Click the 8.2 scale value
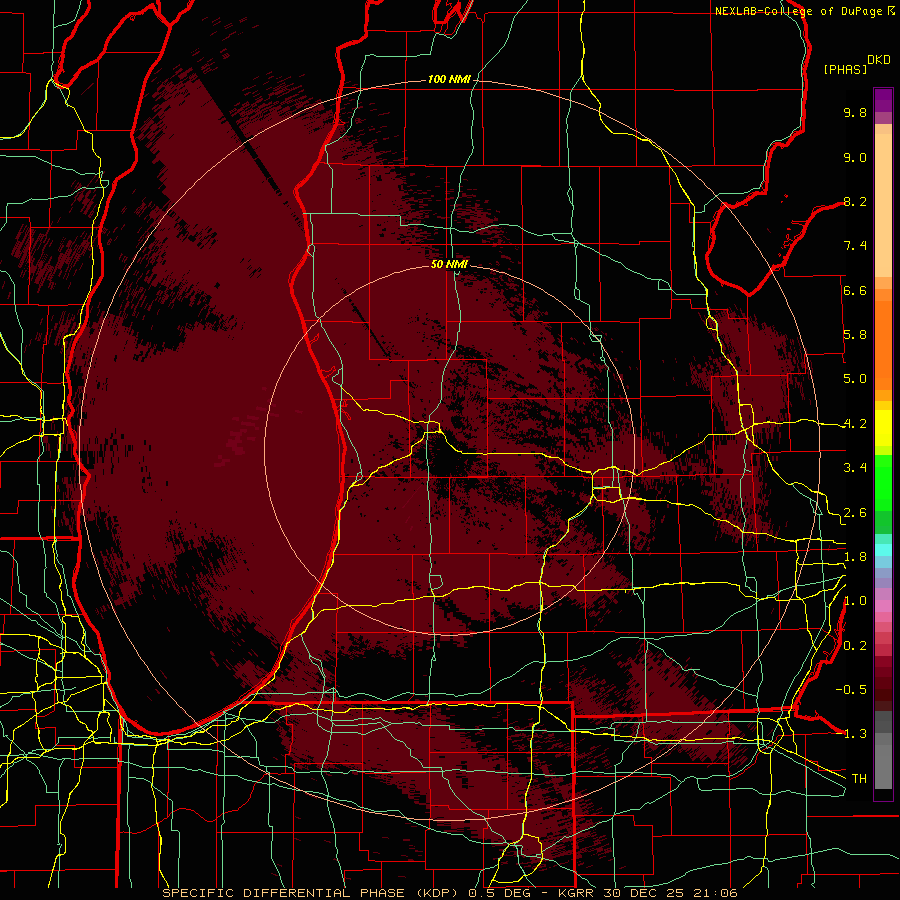The width and height of the screenshot is (900, 900). click(x=855, y=201)
